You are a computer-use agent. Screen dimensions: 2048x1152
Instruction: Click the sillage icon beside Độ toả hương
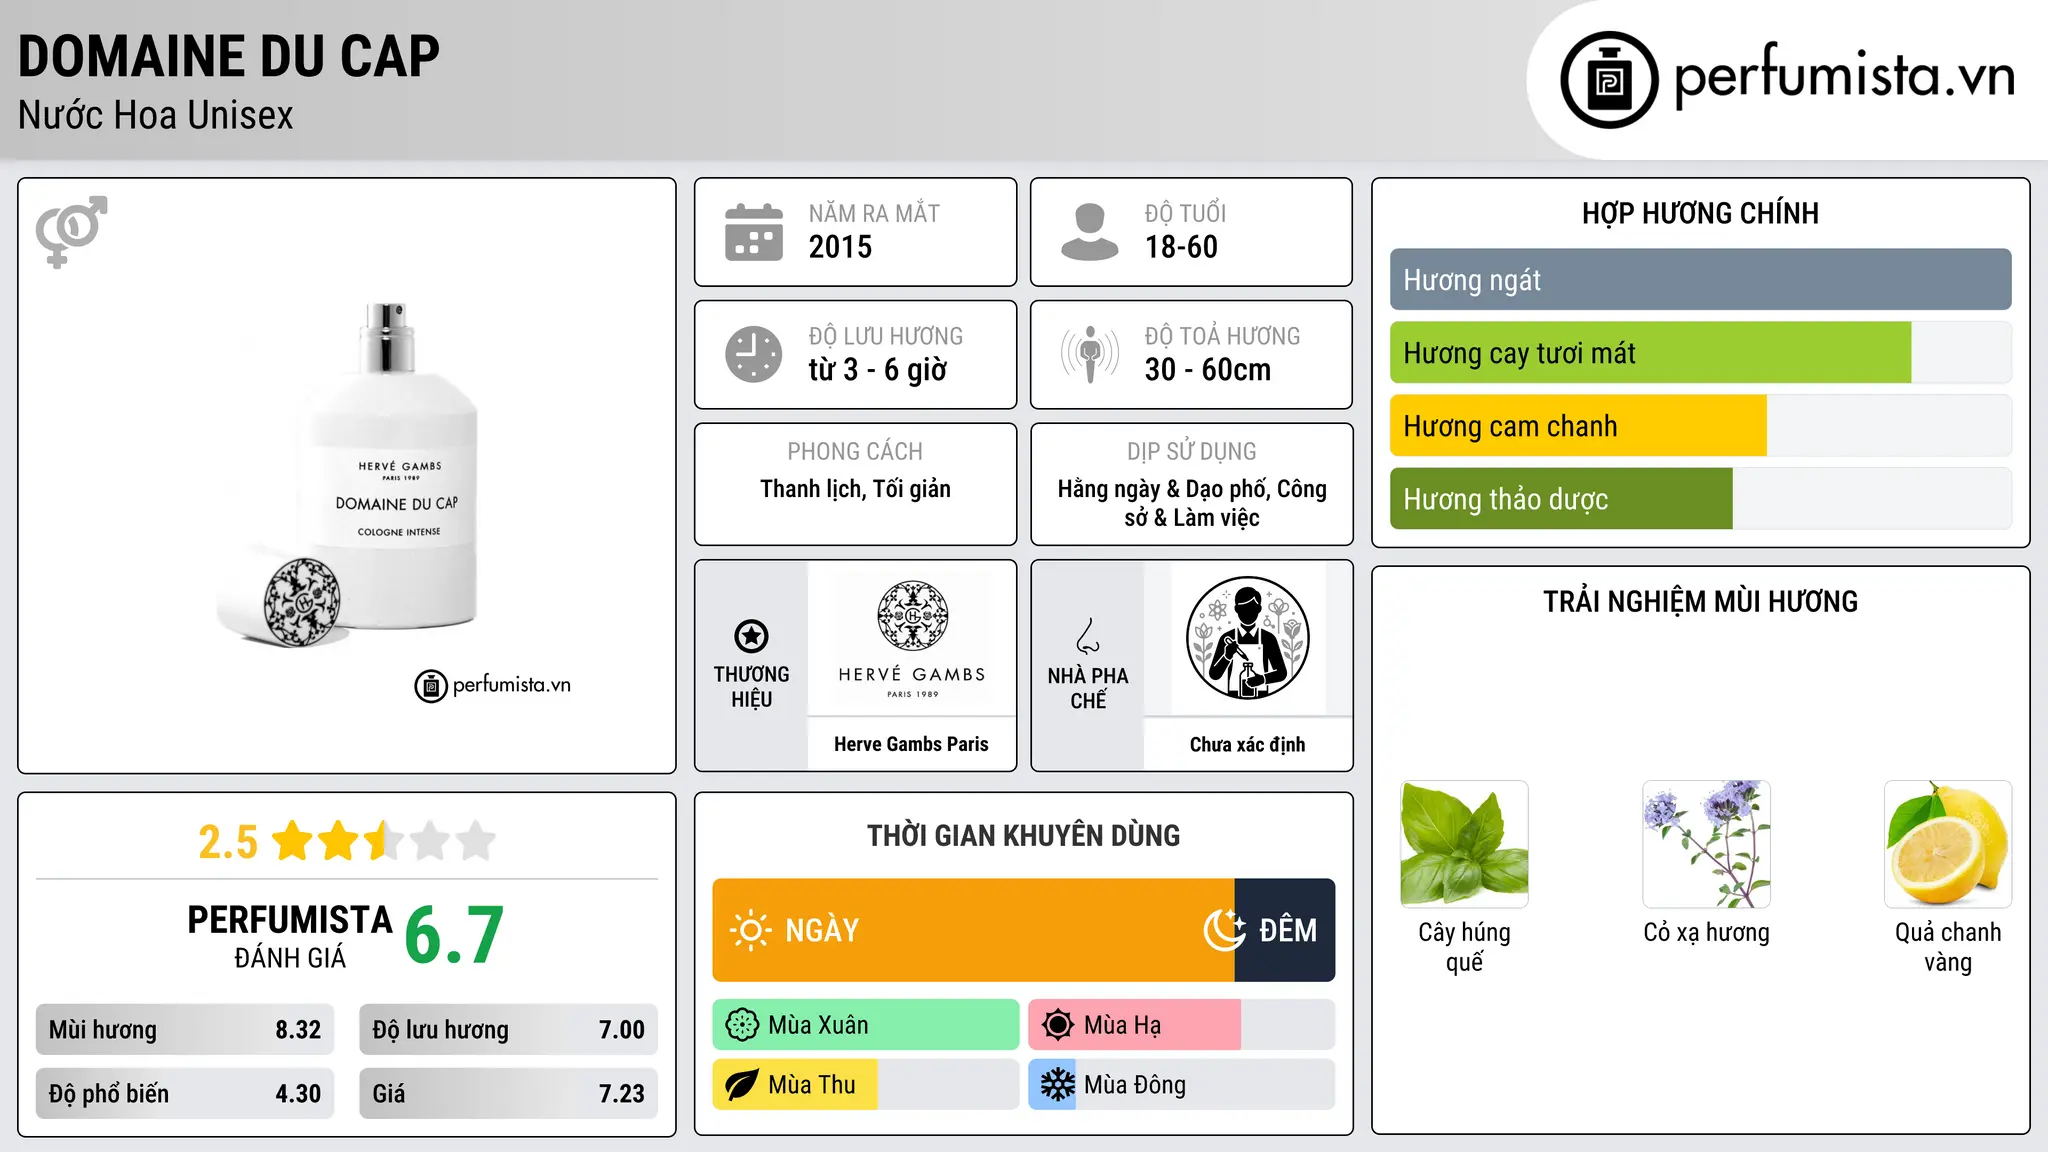click(1090, 354)
